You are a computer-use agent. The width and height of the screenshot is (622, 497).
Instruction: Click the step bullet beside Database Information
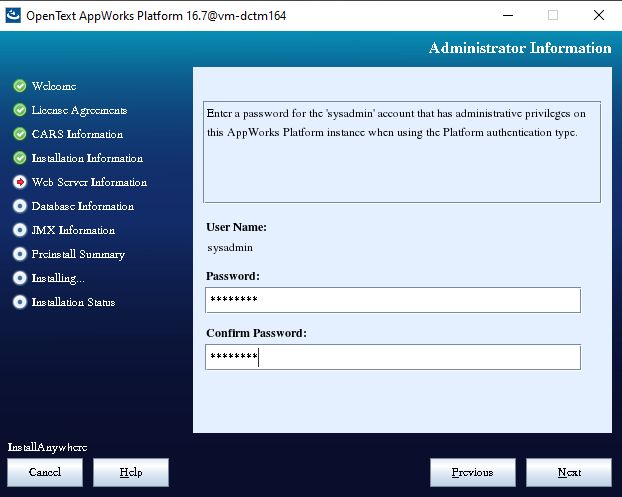pyautogui.click(x=20, y=206)
